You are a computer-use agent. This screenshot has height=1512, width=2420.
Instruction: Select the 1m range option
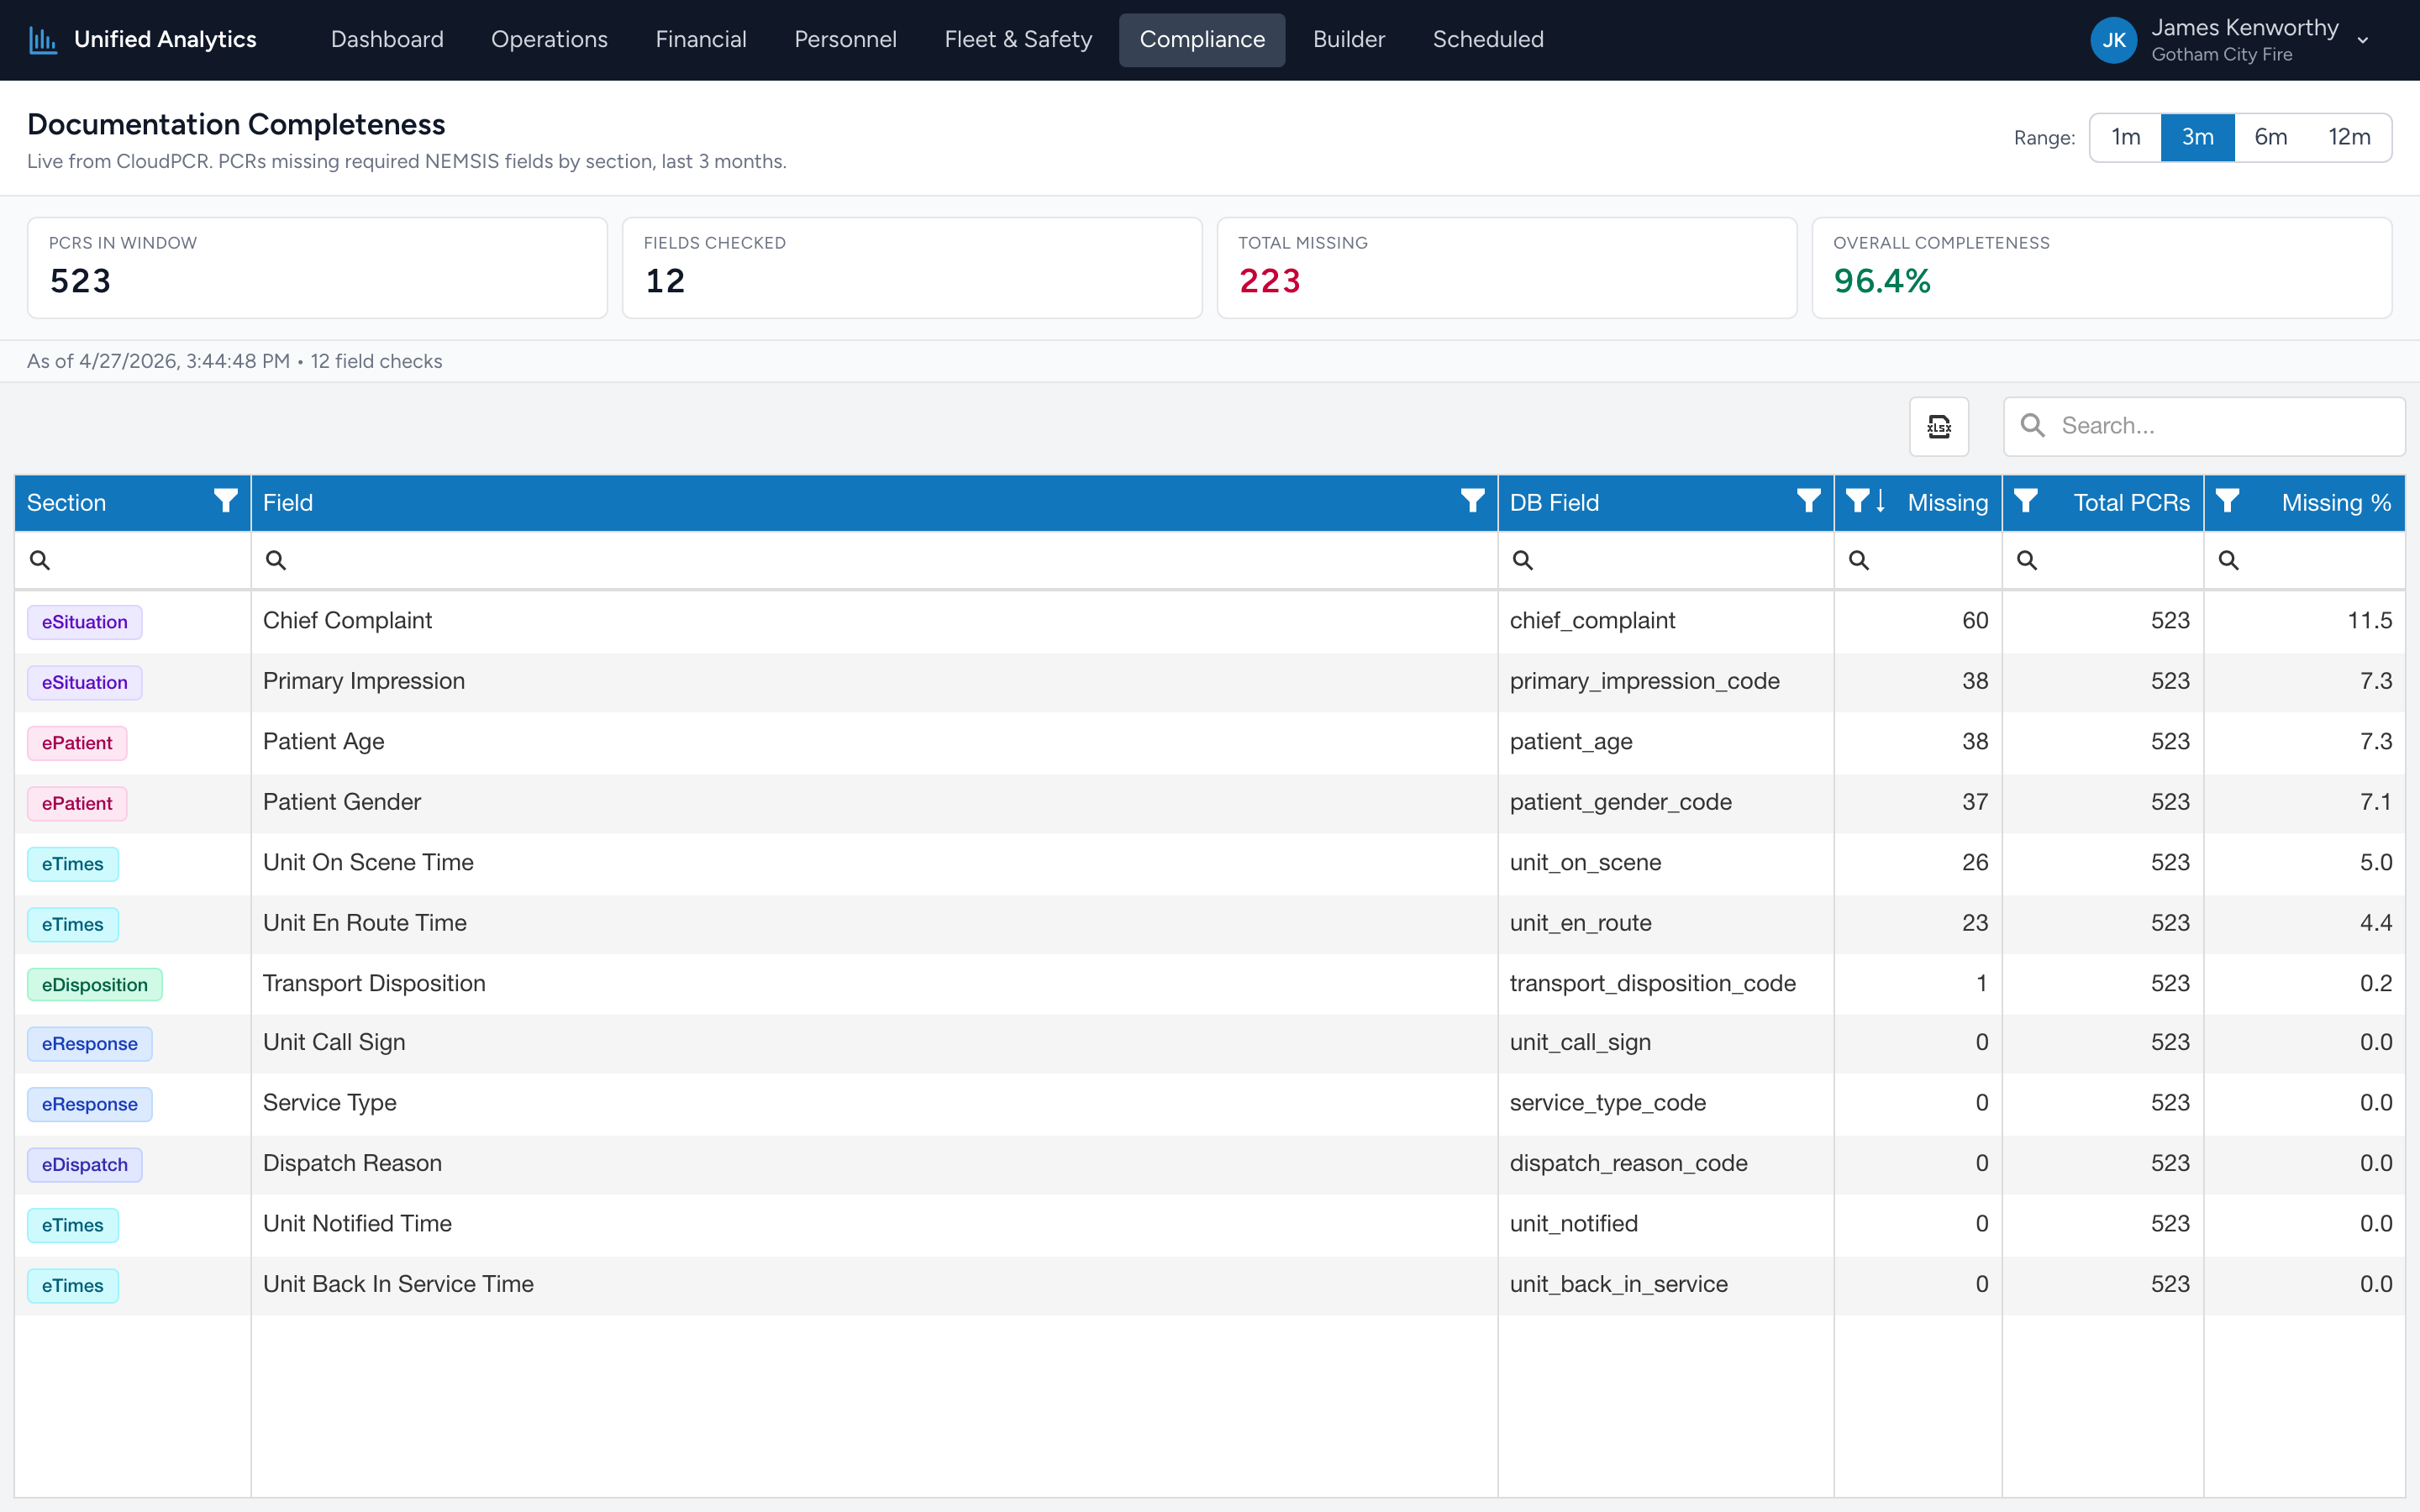point(2125,137)
